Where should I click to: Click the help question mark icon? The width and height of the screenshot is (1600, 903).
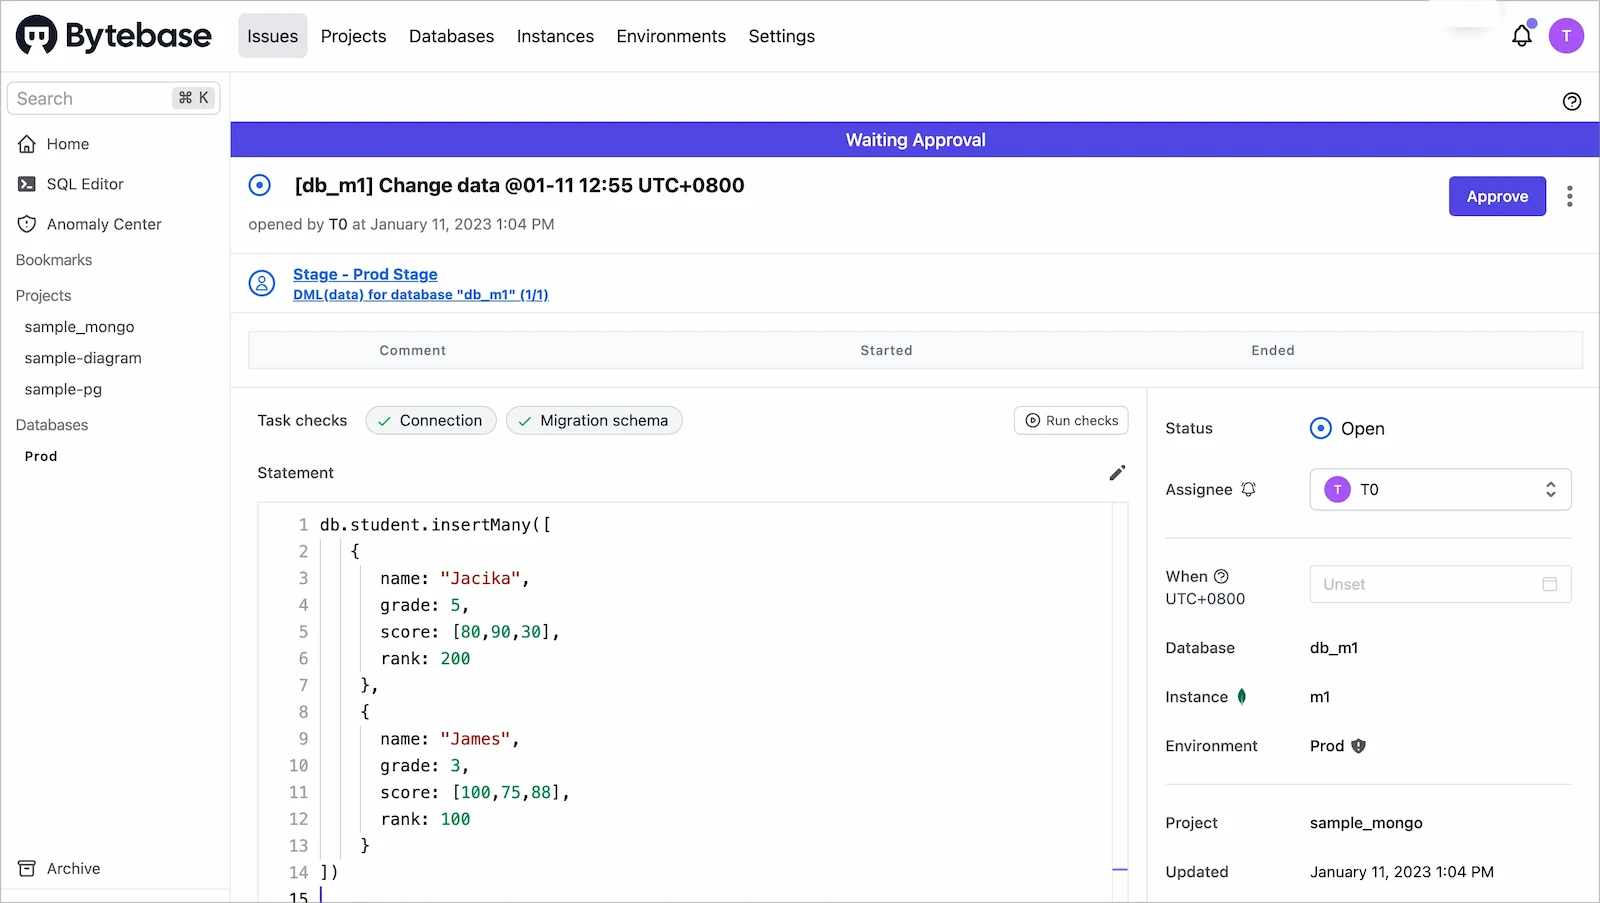pos(1572,101)
